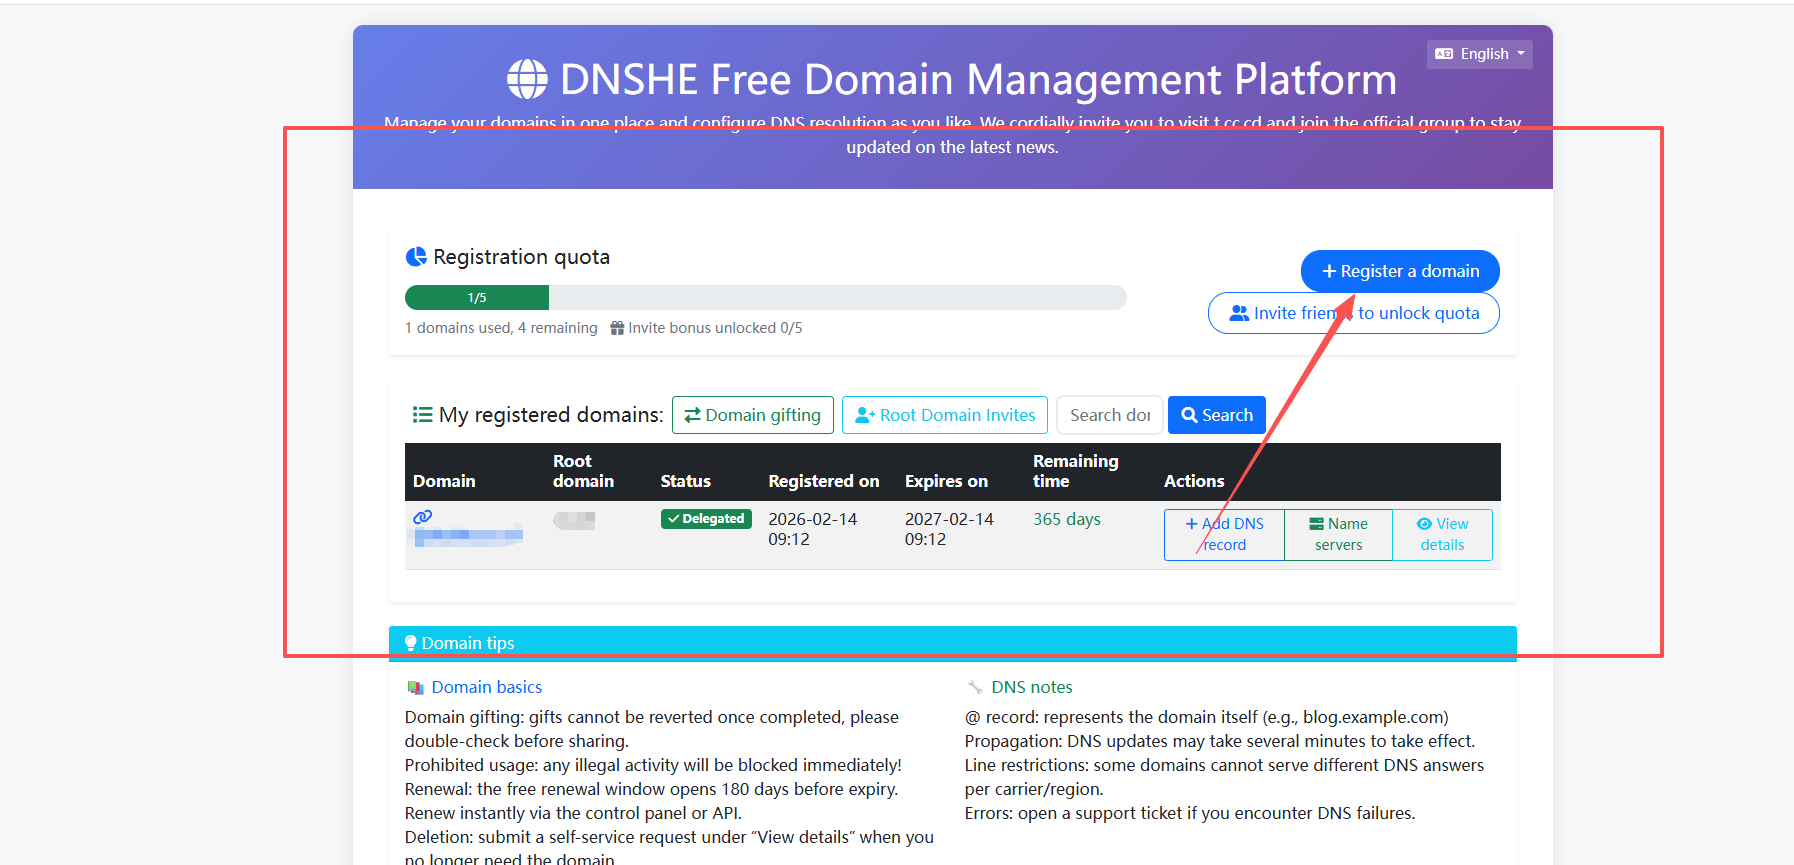1794x865 pixels.
Task: Click the wrench icon beside DNS notes
Action: tap(975, 688)
